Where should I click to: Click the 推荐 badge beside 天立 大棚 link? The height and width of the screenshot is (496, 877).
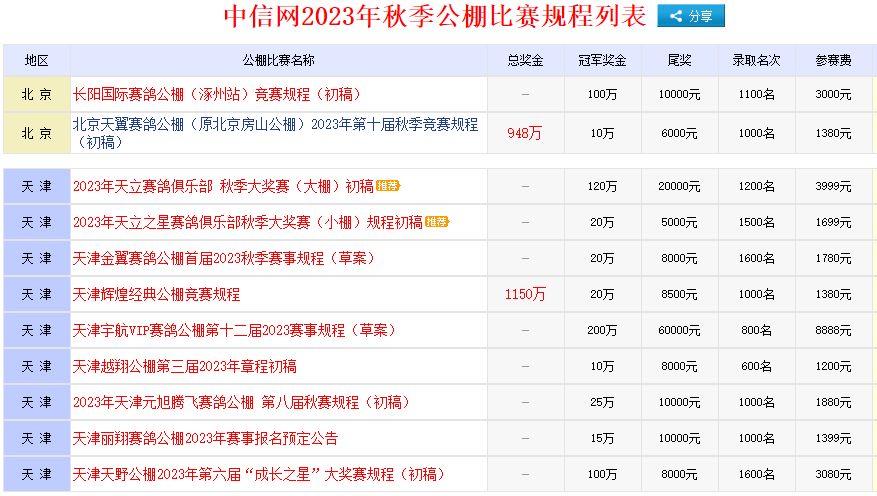point(389,186)
